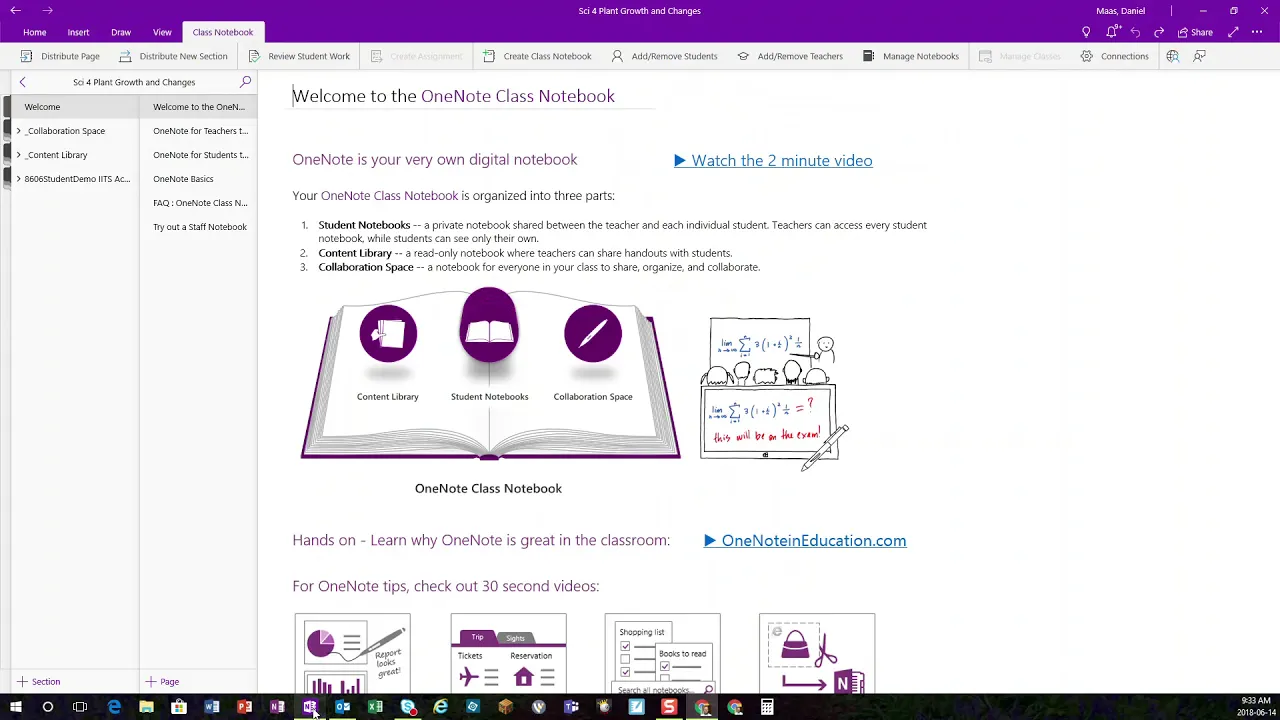Enter full screen mode with double-arrow icon

point(1233,32)
